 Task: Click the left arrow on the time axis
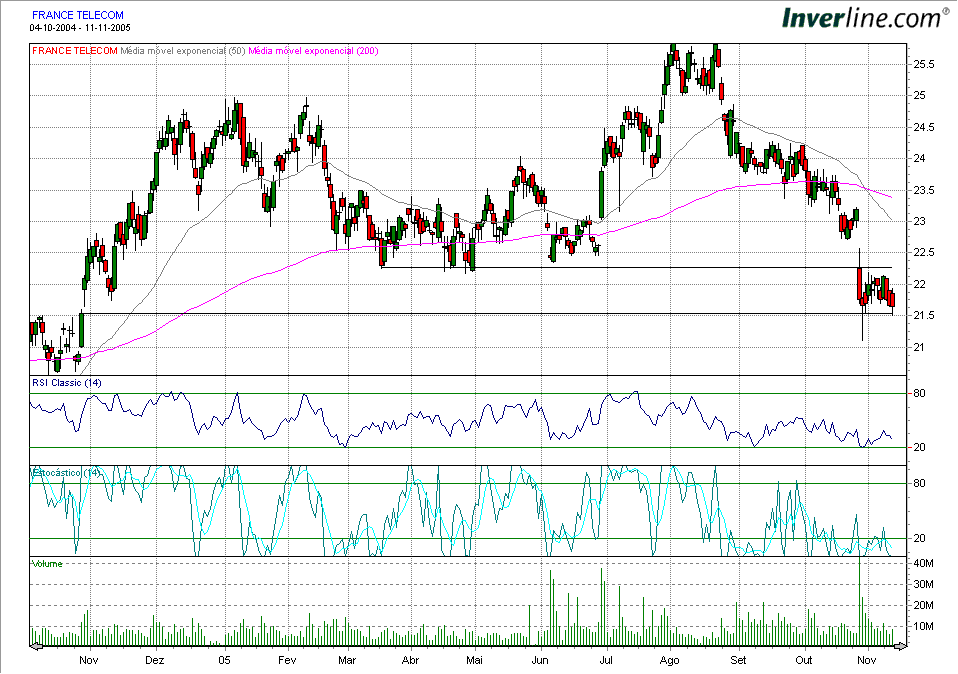click(x=35, y=647)
